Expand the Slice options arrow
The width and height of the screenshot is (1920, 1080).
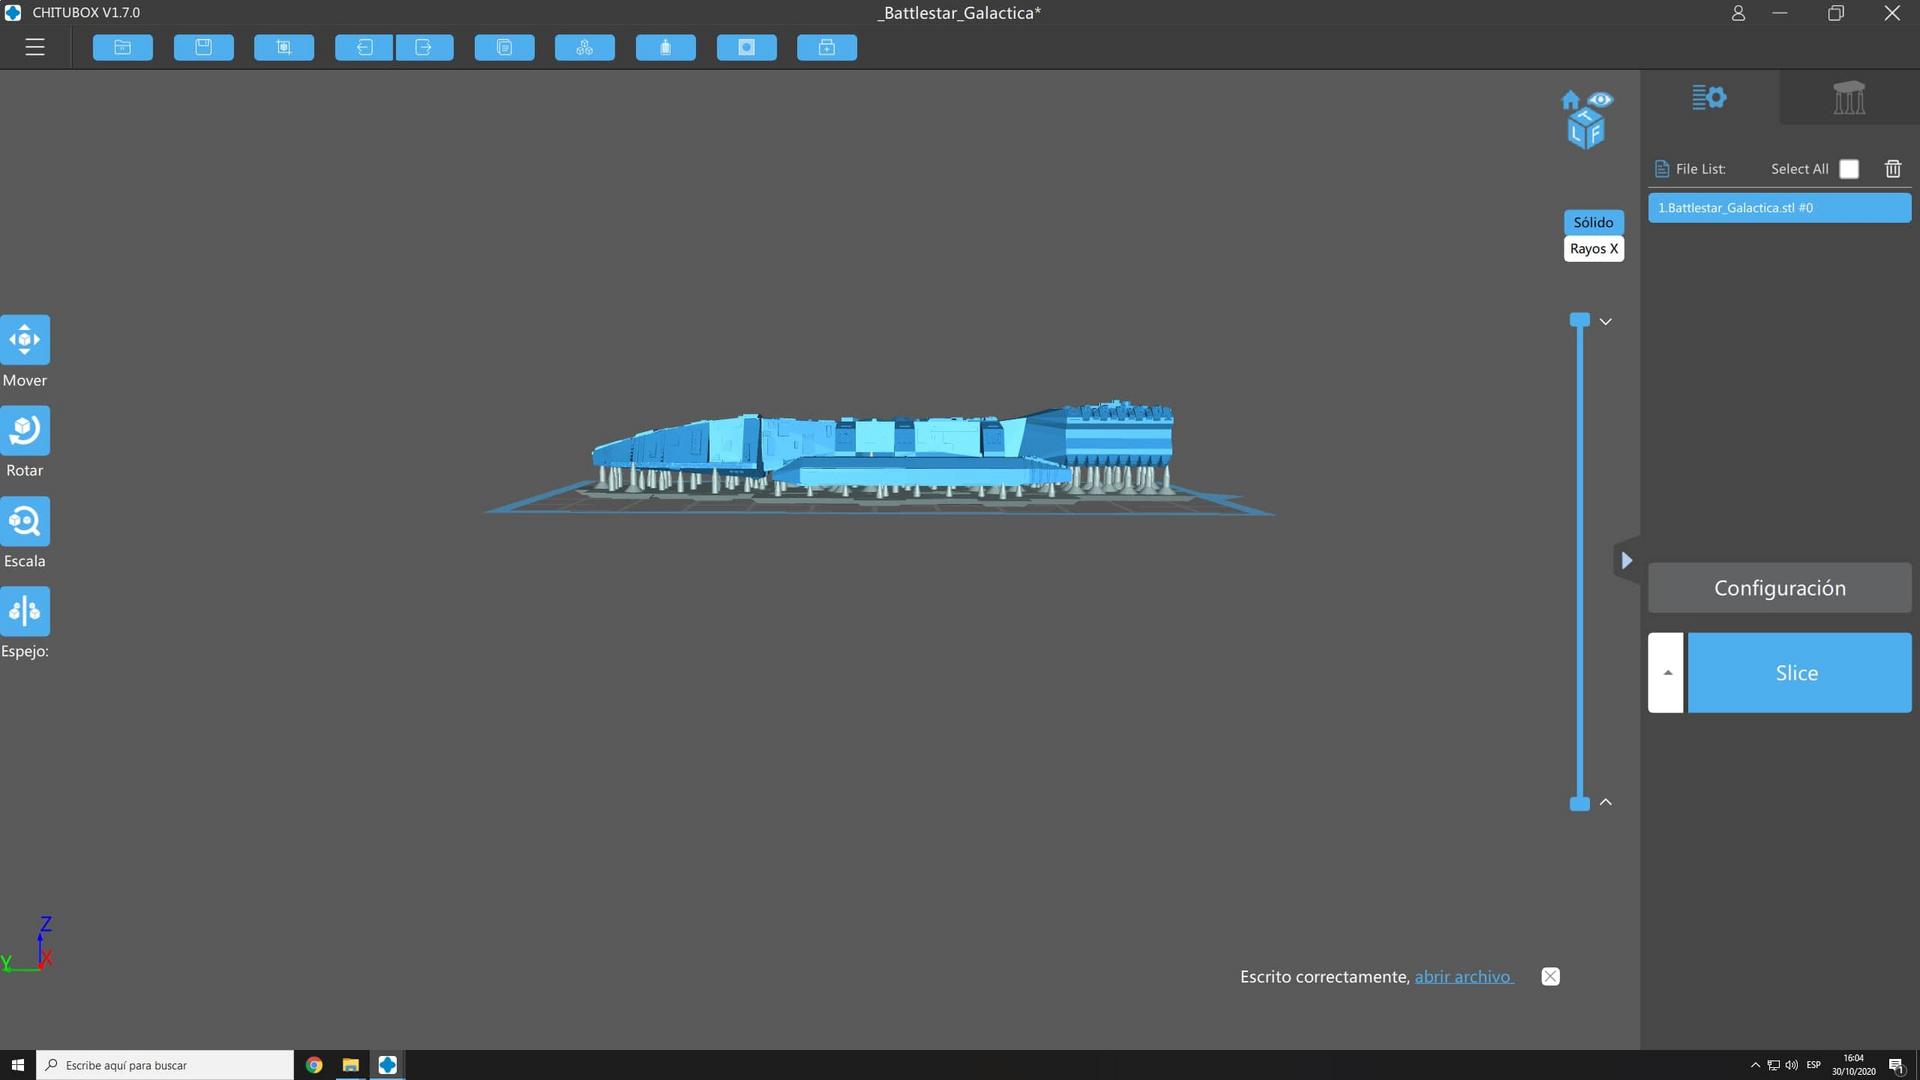pos(1666,673)
